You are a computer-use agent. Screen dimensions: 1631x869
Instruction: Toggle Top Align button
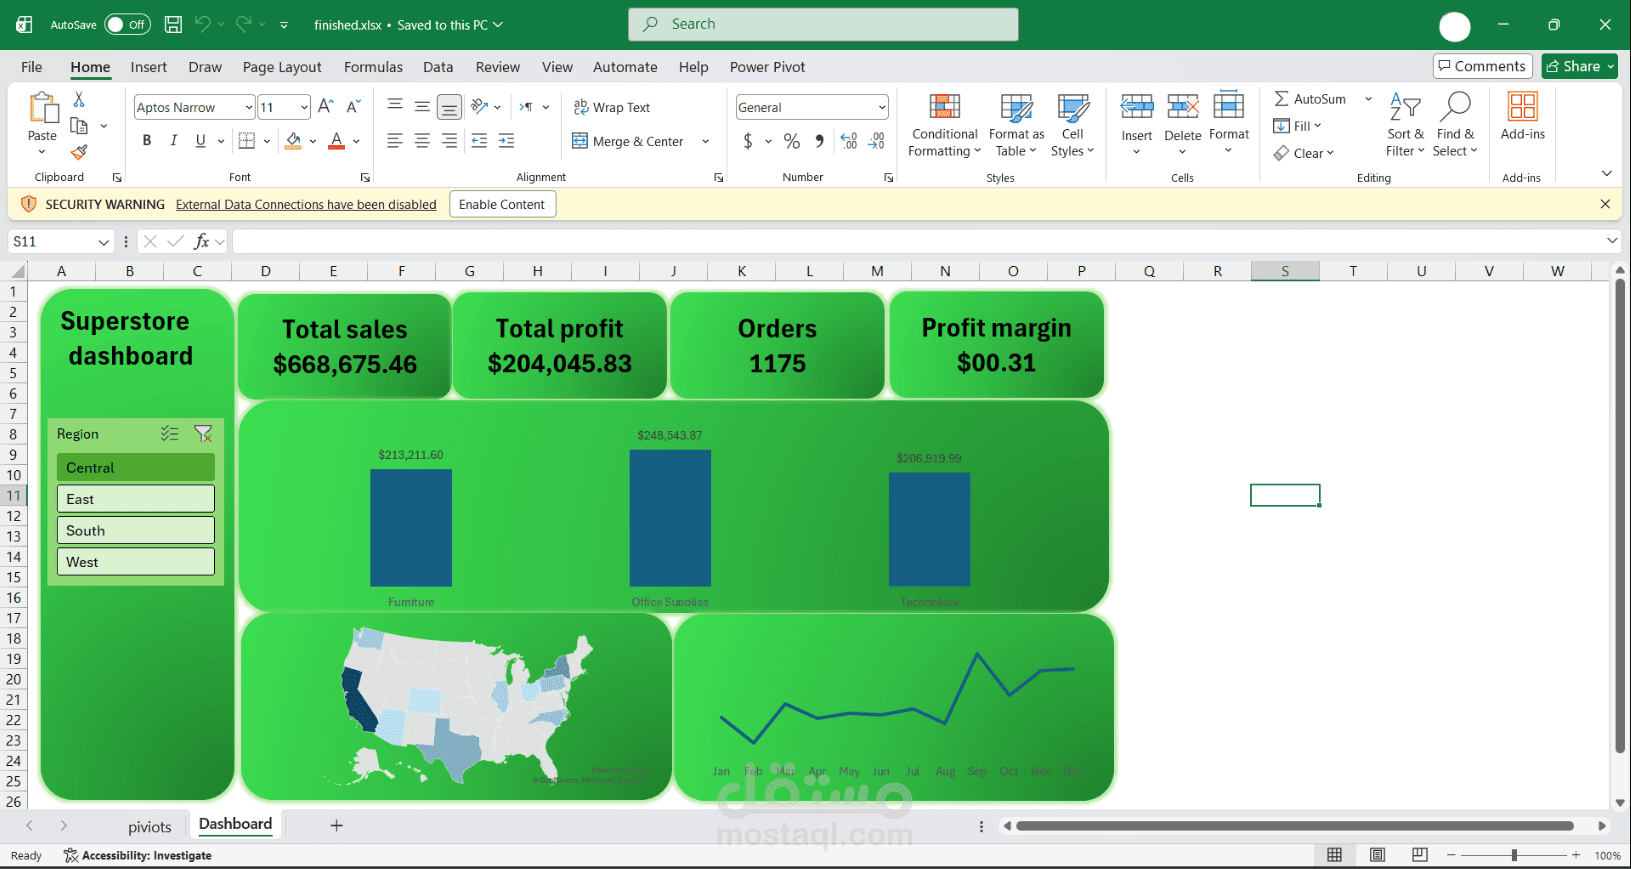coord(395,107)
